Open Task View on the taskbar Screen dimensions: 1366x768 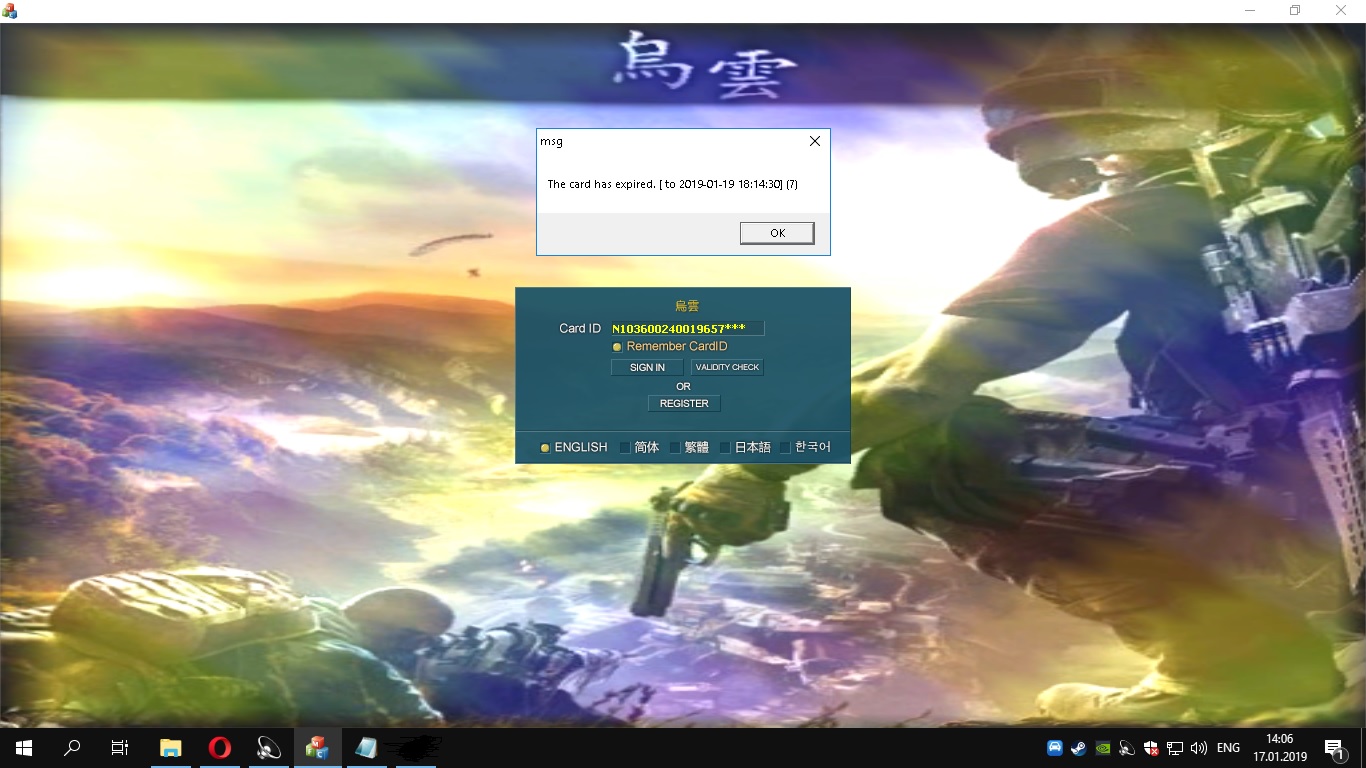[x=120, y=748]
